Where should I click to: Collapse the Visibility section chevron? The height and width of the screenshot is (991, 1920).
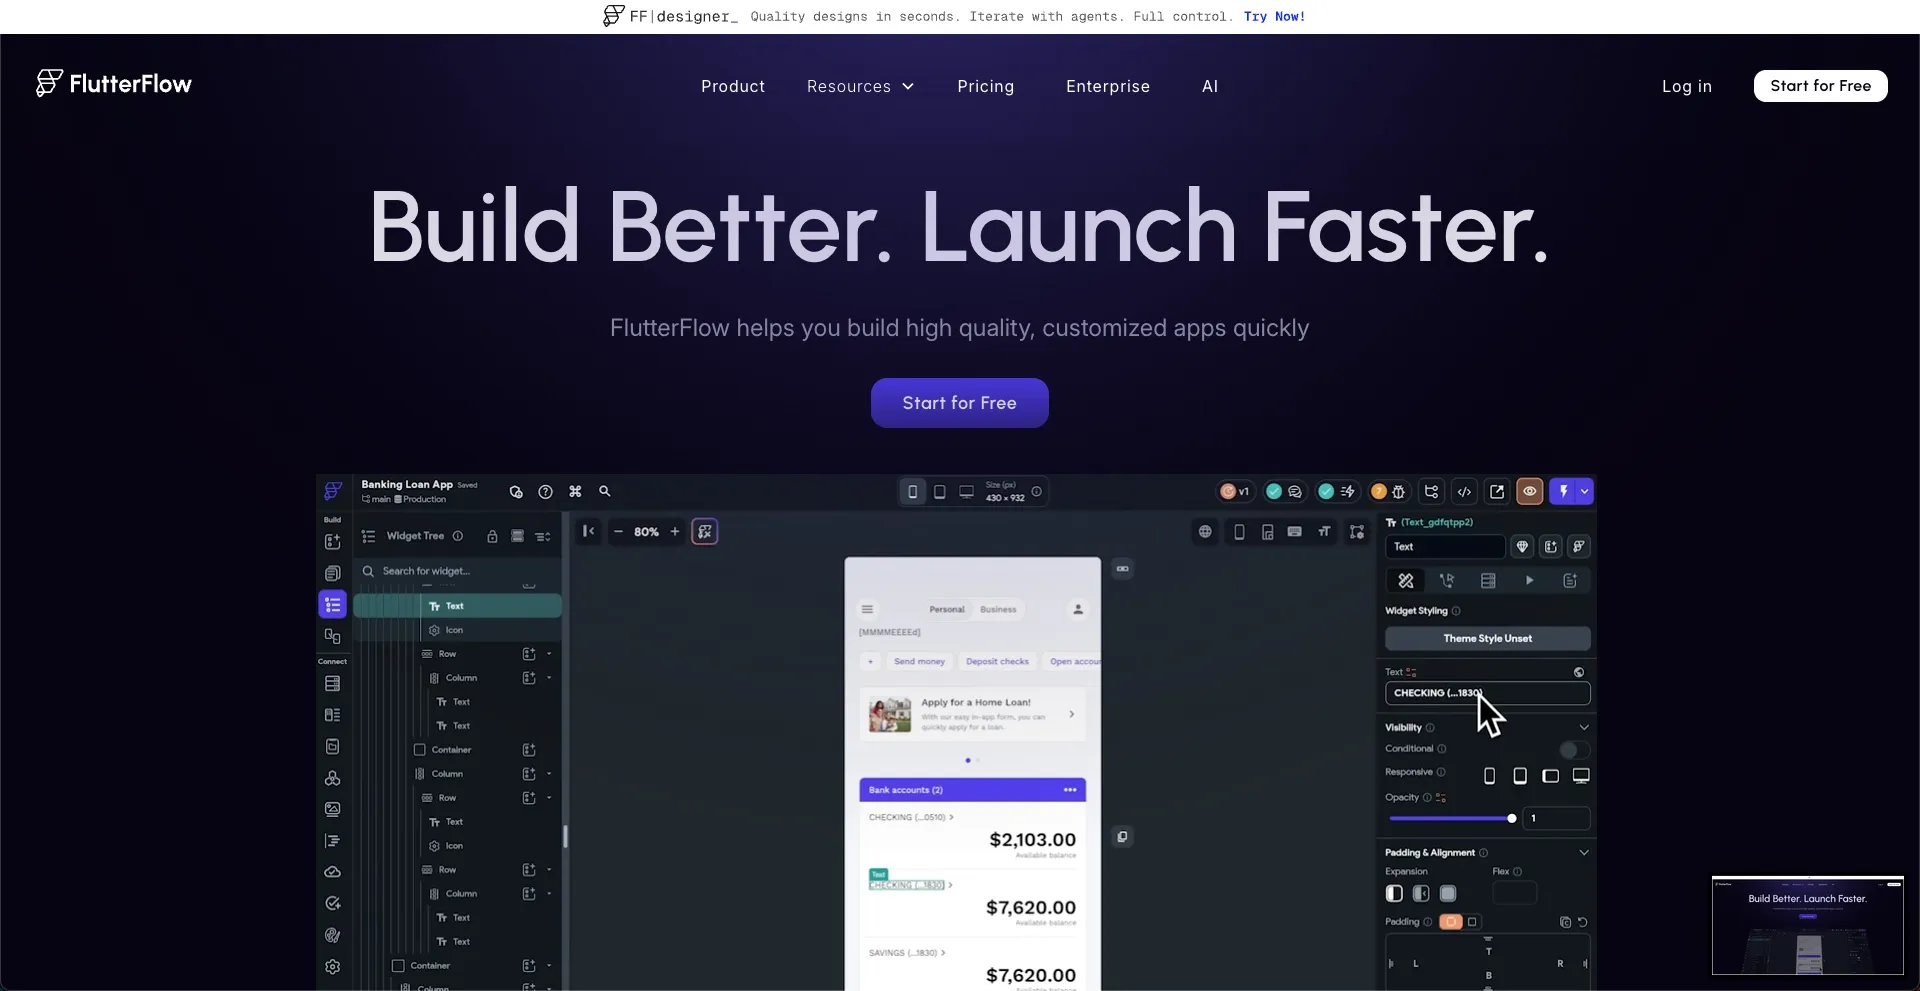[1584, 727]
